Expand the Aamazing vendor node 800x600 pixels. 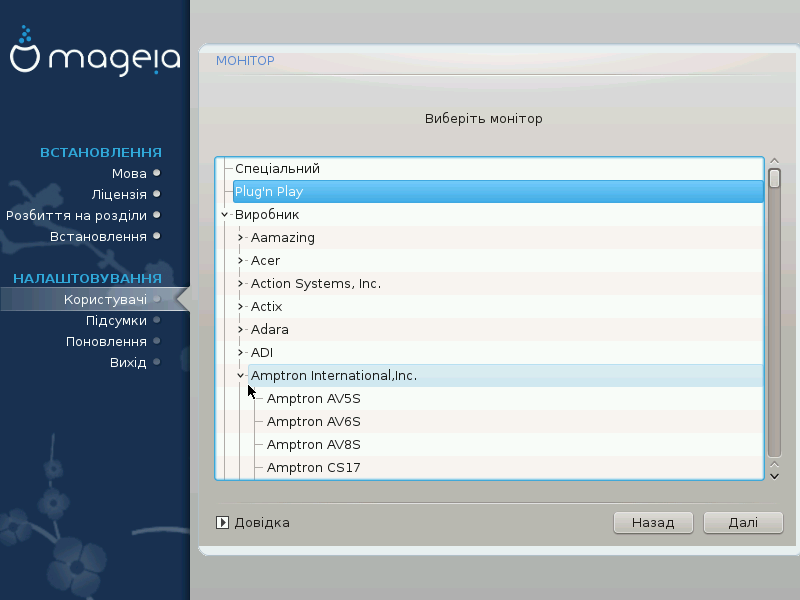[x=240, y=238]
